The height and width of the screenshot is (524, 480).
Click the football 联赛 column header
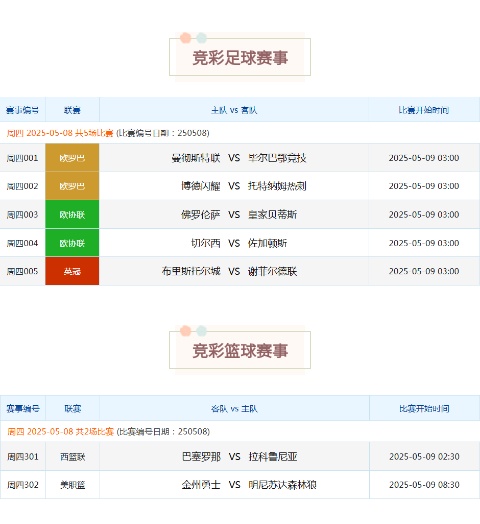[72, 110]
